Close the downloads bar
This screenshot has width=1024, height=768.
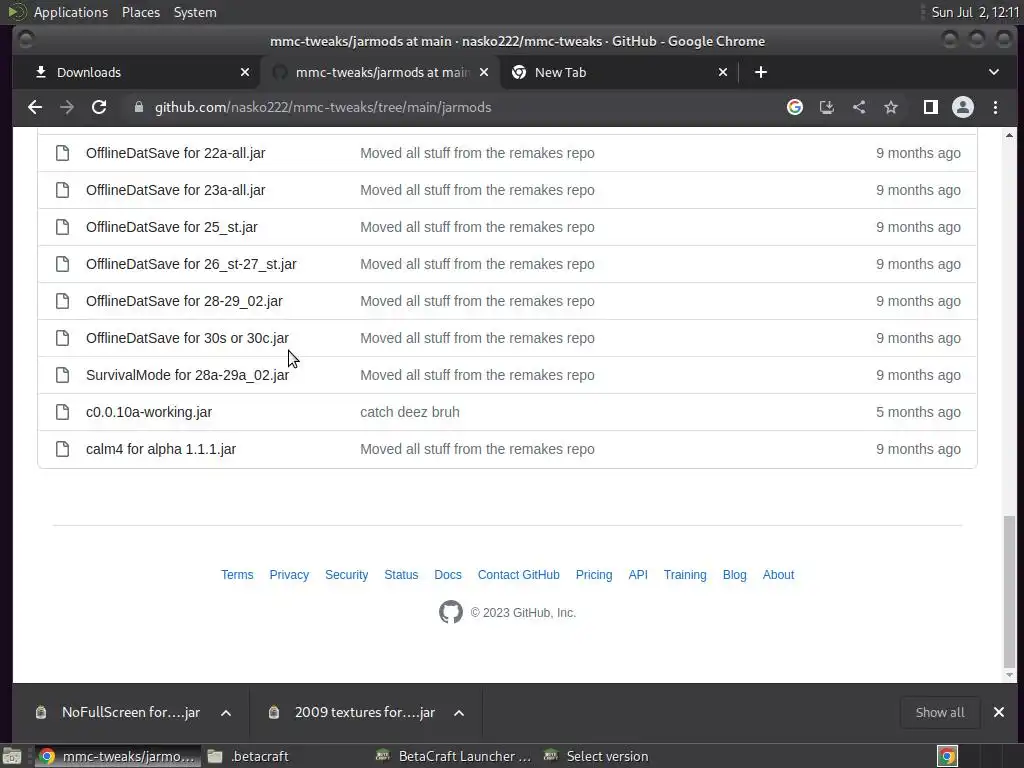[x=999, y=712]
